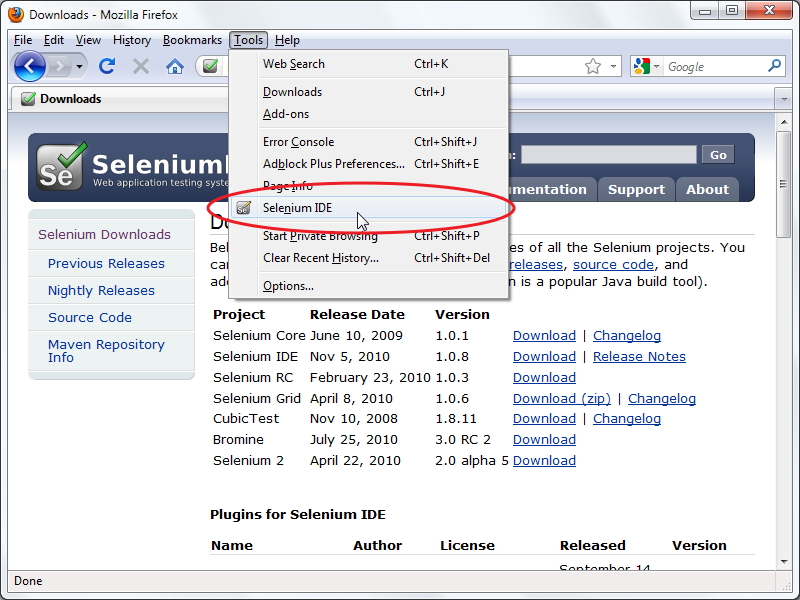Open the About site tab
Image resolution: width=800 pixels, height=600 pixels.
click(707, 189)
